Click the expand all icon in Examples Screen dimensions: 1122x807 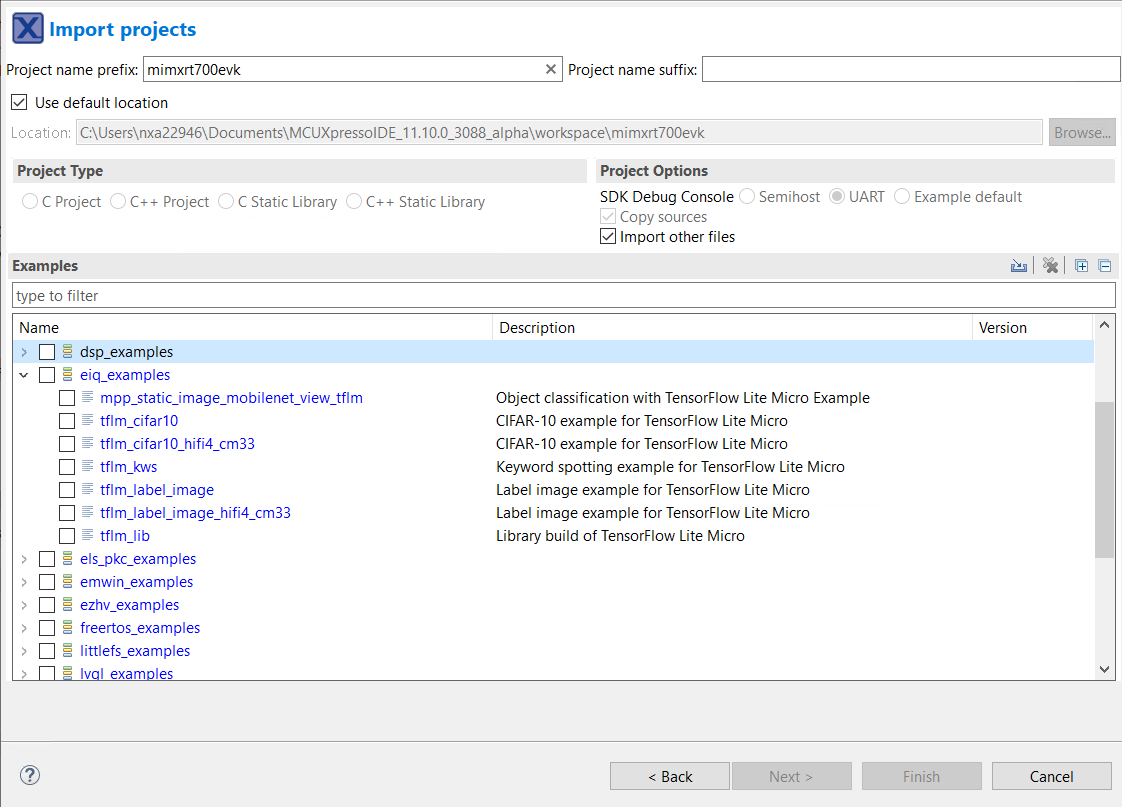click(1081, 266)
